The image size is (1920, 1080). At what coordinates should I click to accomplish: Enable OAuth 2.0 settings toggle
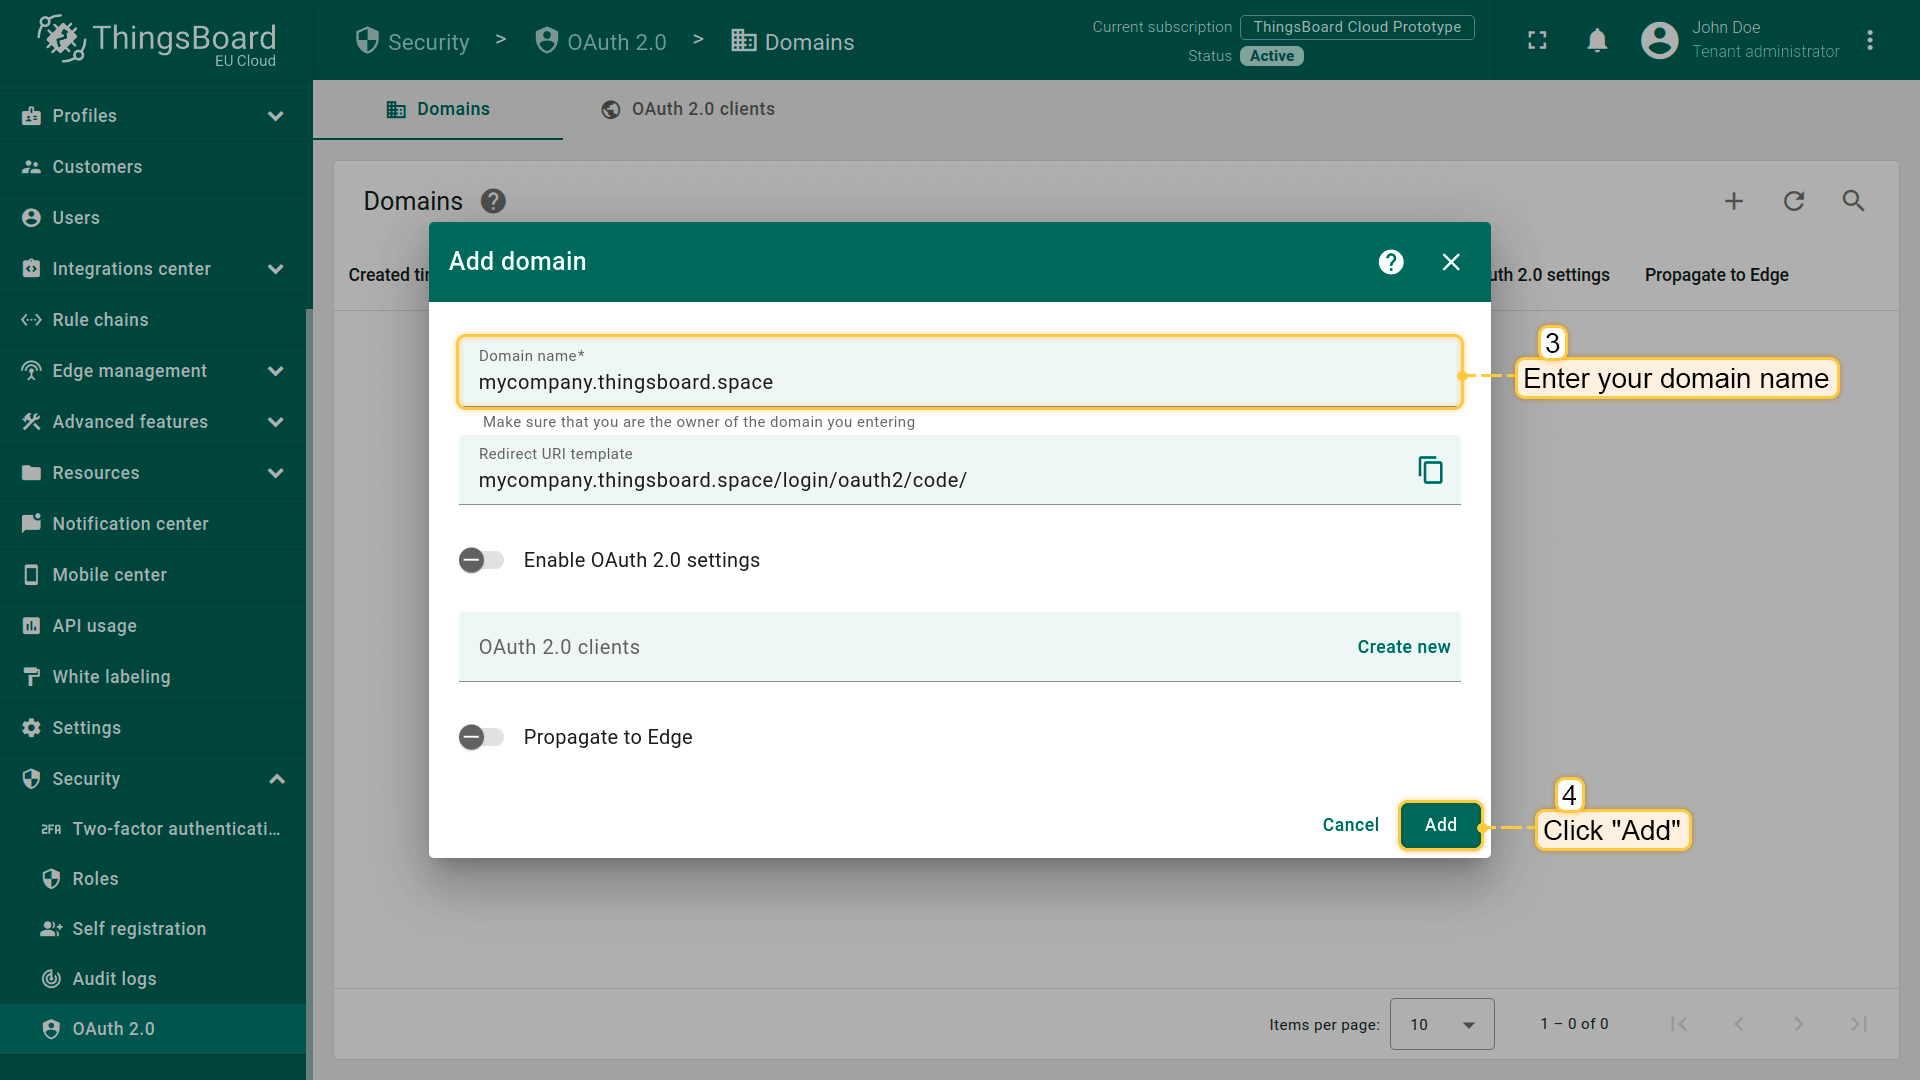click(x=481, y=560)
